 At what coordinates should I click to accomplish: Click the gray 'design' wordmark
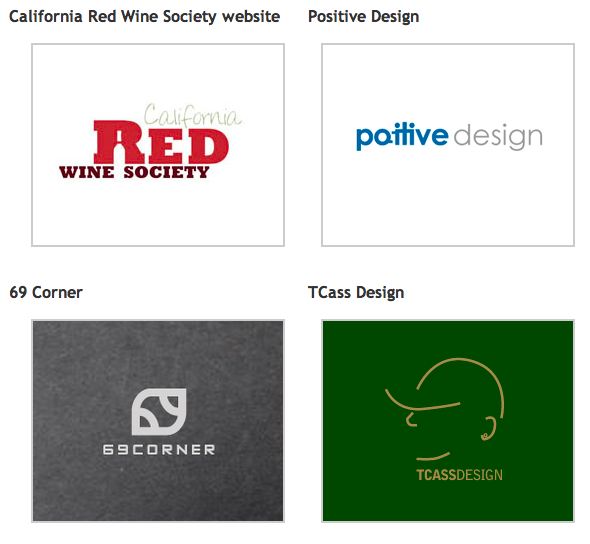pyautogui.click(x=498, y=137)
